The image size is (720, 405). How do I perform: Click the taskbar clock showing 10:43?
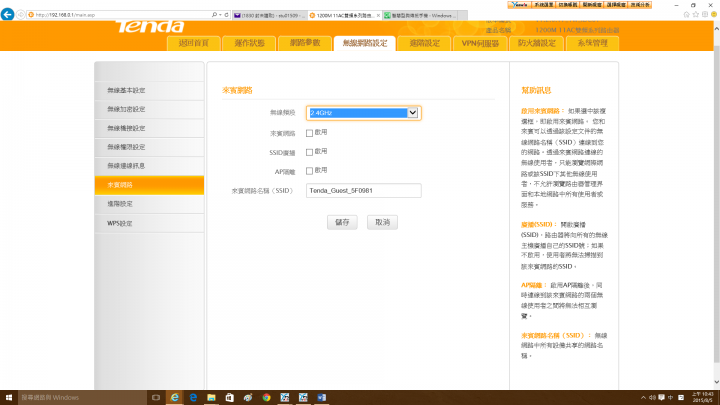pyautogui.click(x=703, y=398)
